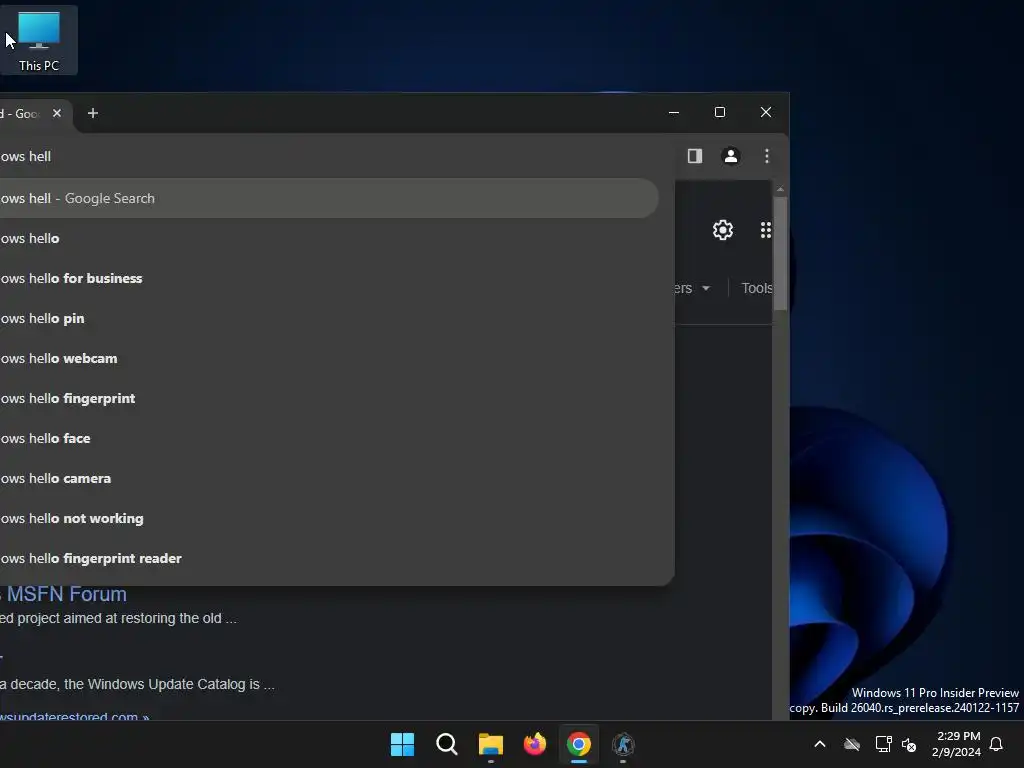Open network status tray icon
This screenshot has height=768, width=1024.
pyautogui.click(x=883, y=744)
